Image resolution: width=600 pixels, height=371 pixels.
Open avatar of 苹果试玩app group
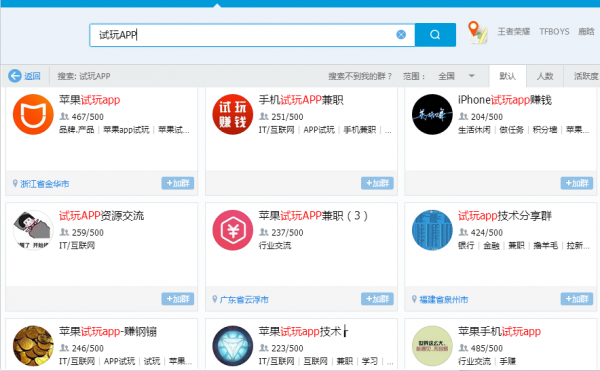33,114
